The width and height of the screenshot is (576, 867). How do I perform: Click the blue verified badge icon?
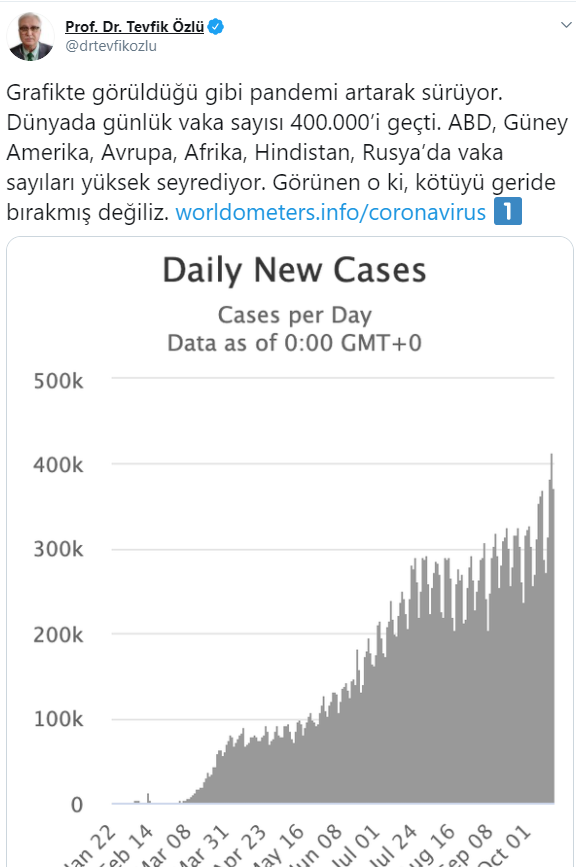tap(216, 27)
